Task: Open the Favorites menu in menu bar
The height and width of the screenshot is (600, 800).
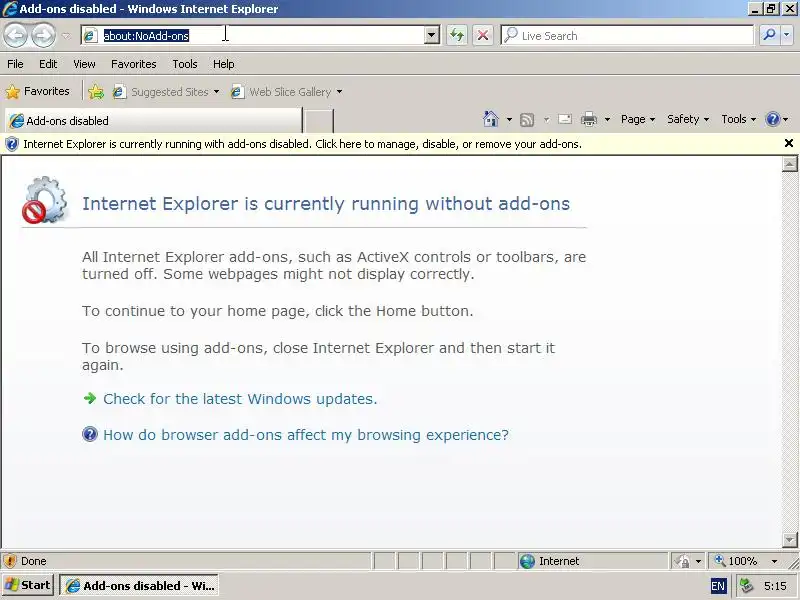Action: (x=134, y=64)
